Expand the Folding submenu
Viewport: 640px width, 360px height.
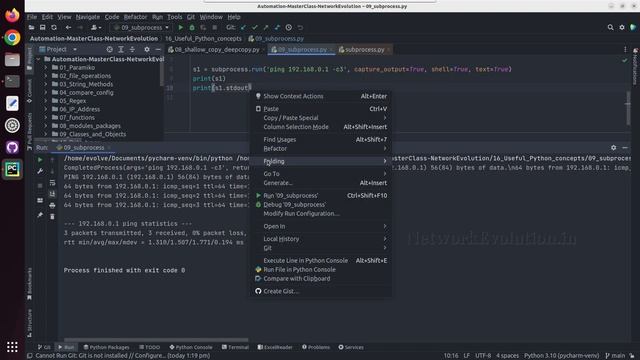[x=321, y=161]
